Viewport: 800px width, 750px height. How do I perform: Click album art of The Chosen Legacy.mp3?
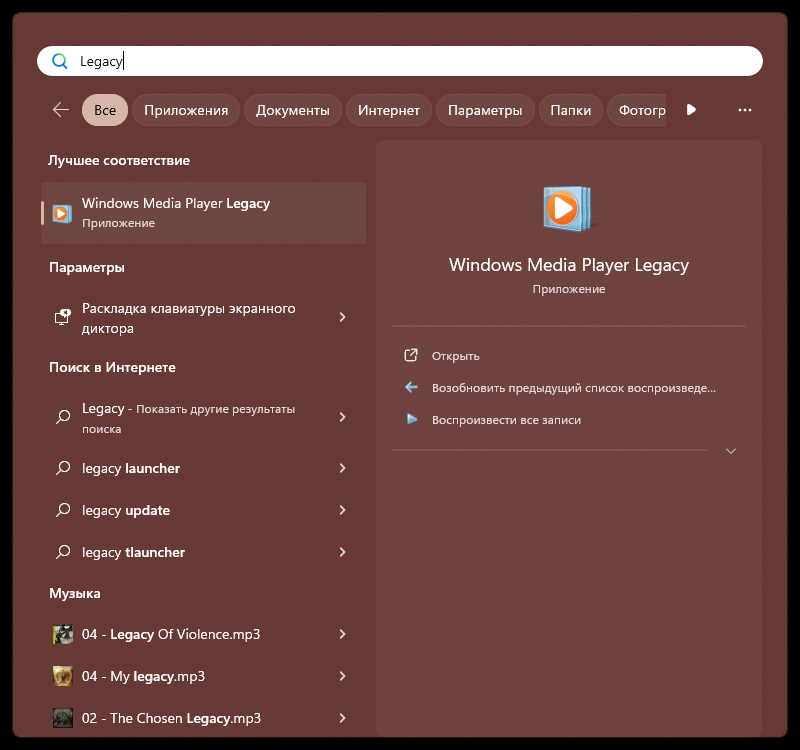[x=63, y=718]
